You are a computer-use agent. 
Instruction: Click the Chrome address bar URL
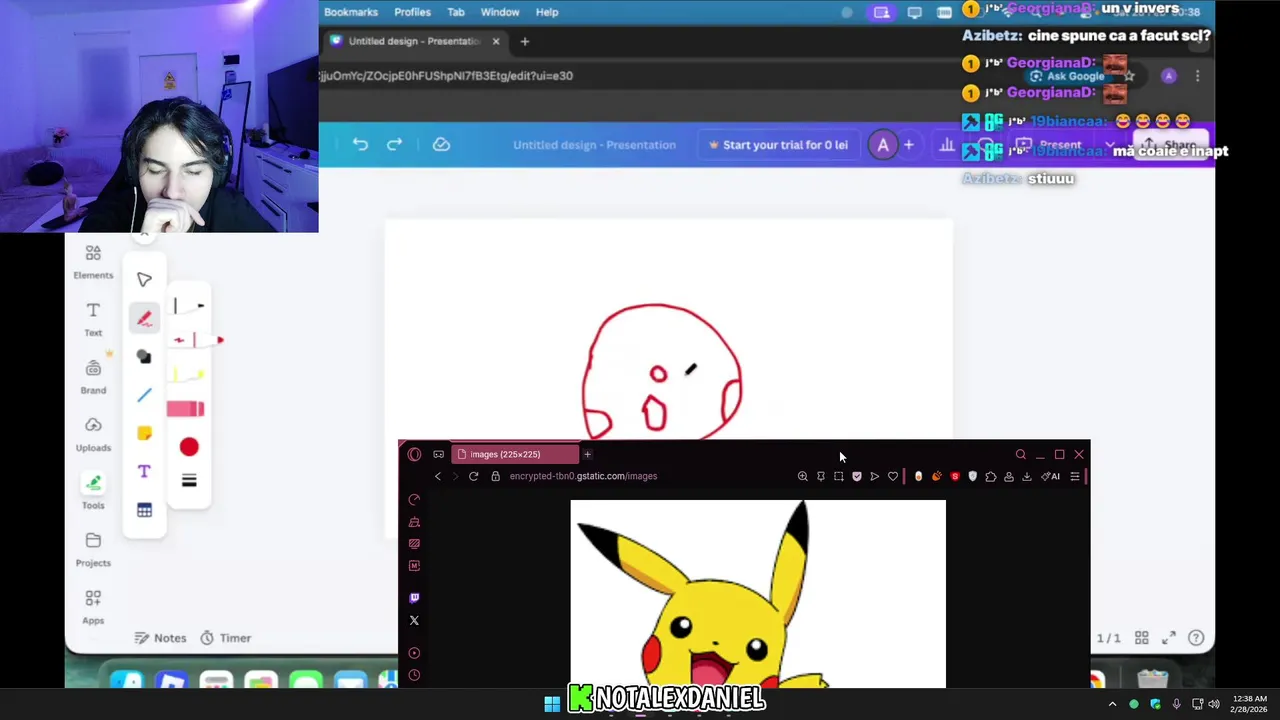(x=446, y=76)
